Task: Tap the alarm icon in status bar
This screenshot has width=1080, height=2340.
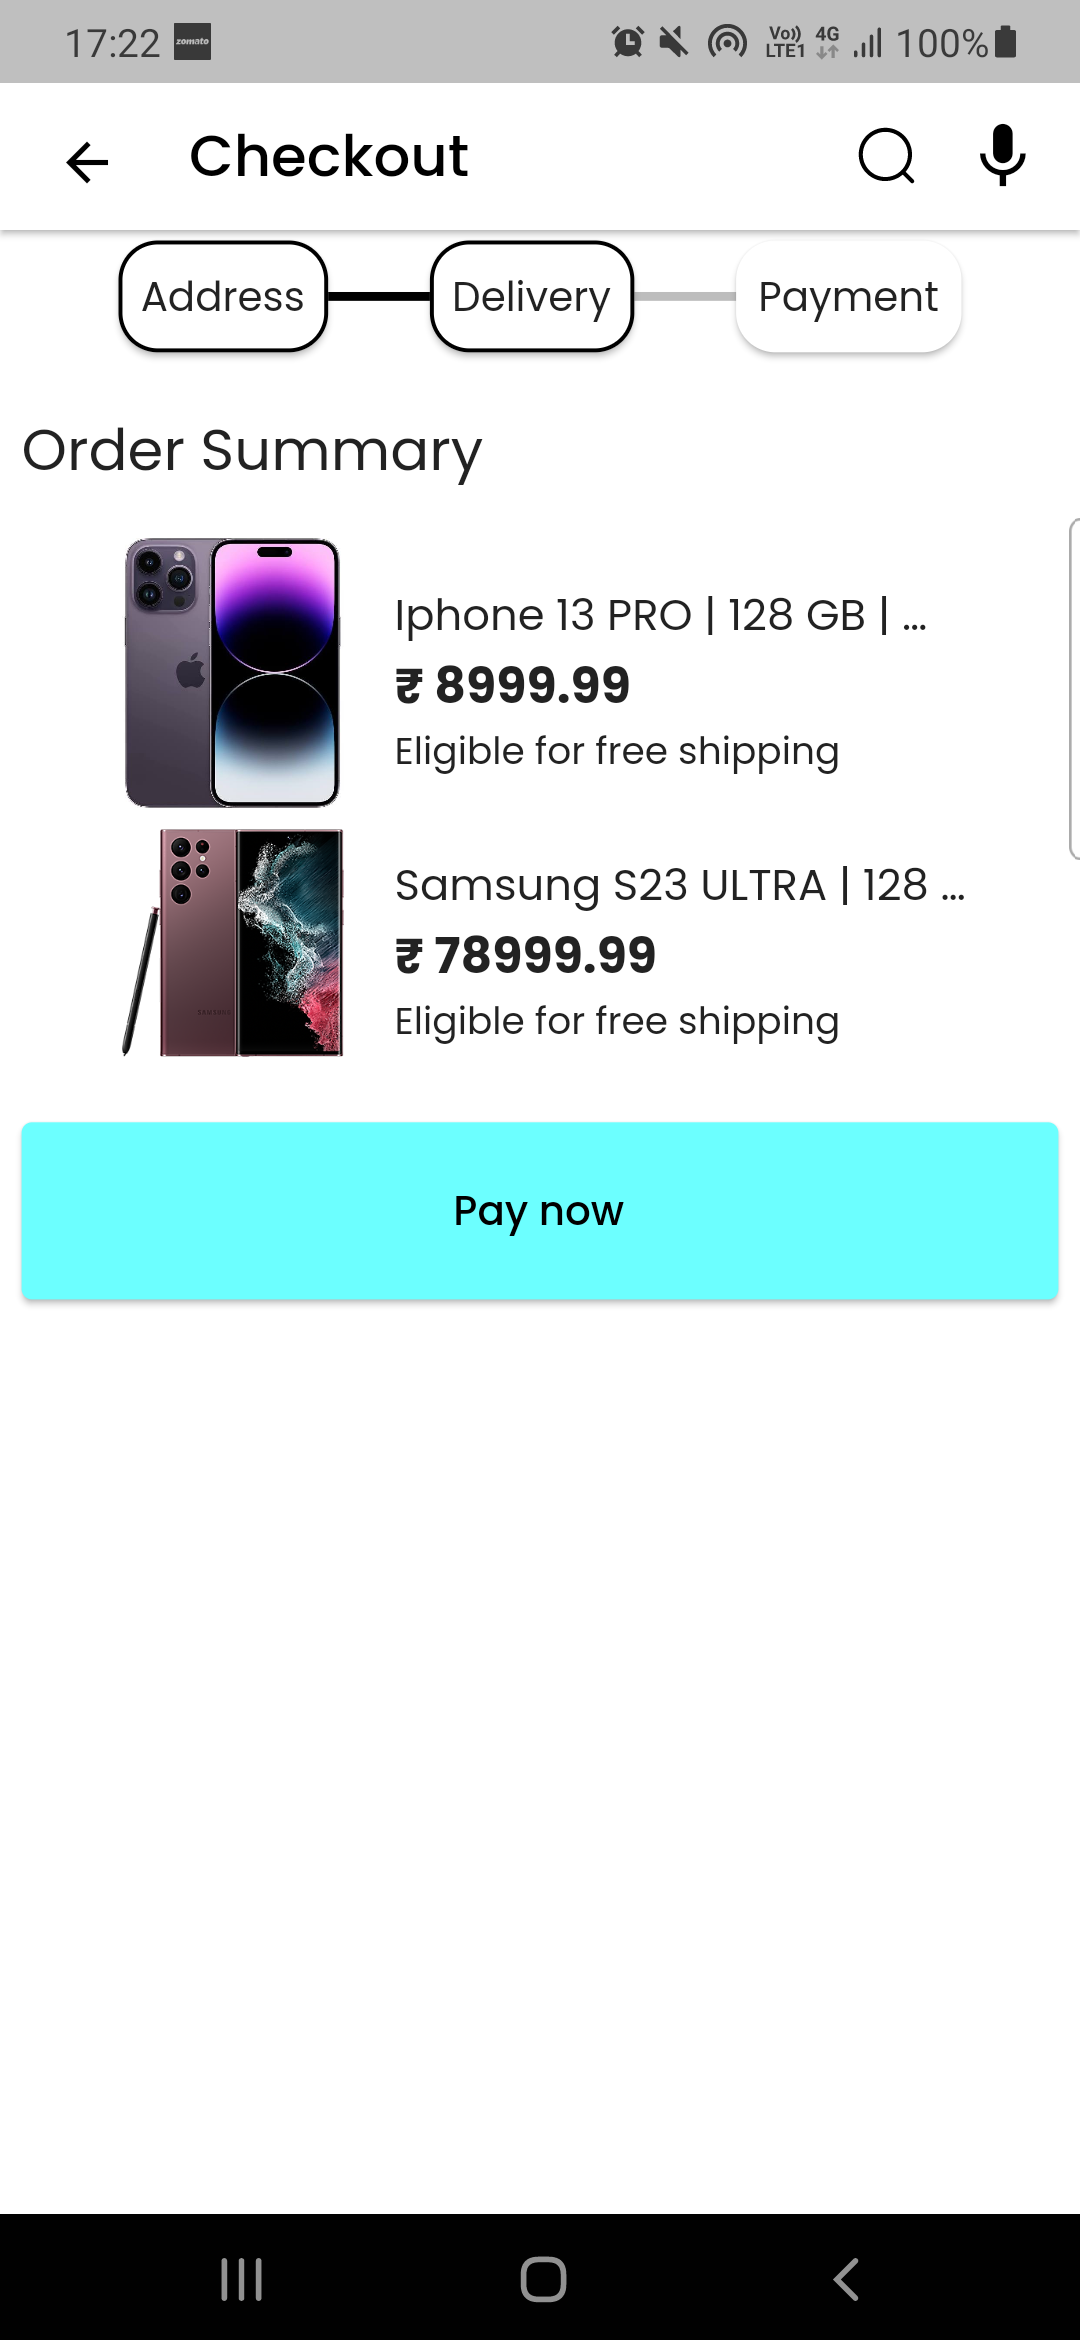Action: click(628, 42)
